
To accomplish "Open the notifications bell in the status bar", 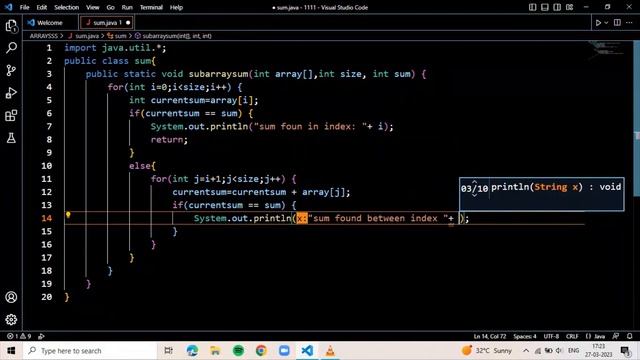I will (629, 336).
